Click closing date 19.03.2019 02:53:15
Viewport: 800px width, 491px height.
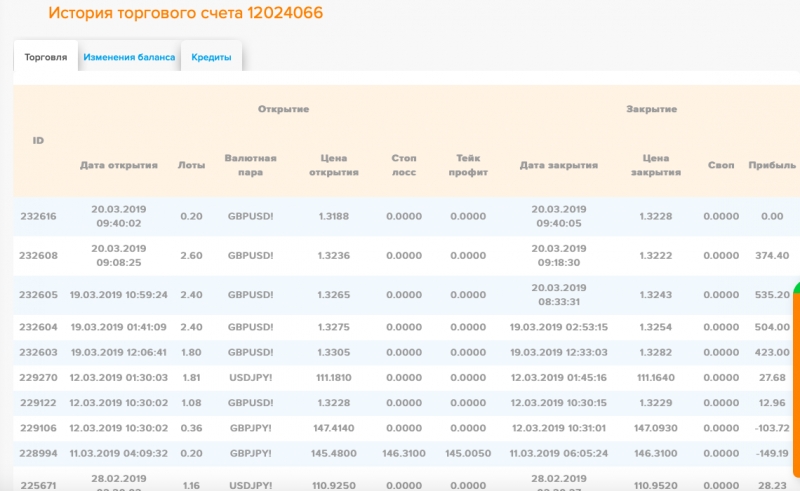point(559,327)
